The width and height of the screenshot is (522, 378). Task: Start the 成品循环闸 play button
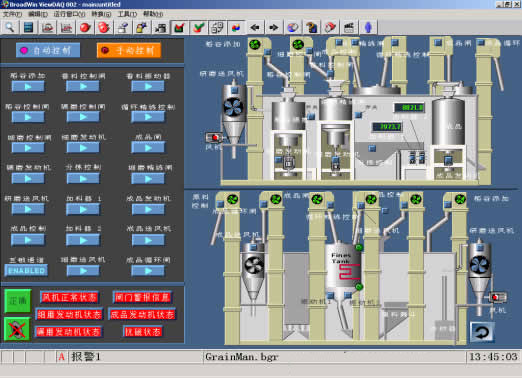tap(148, 271)
